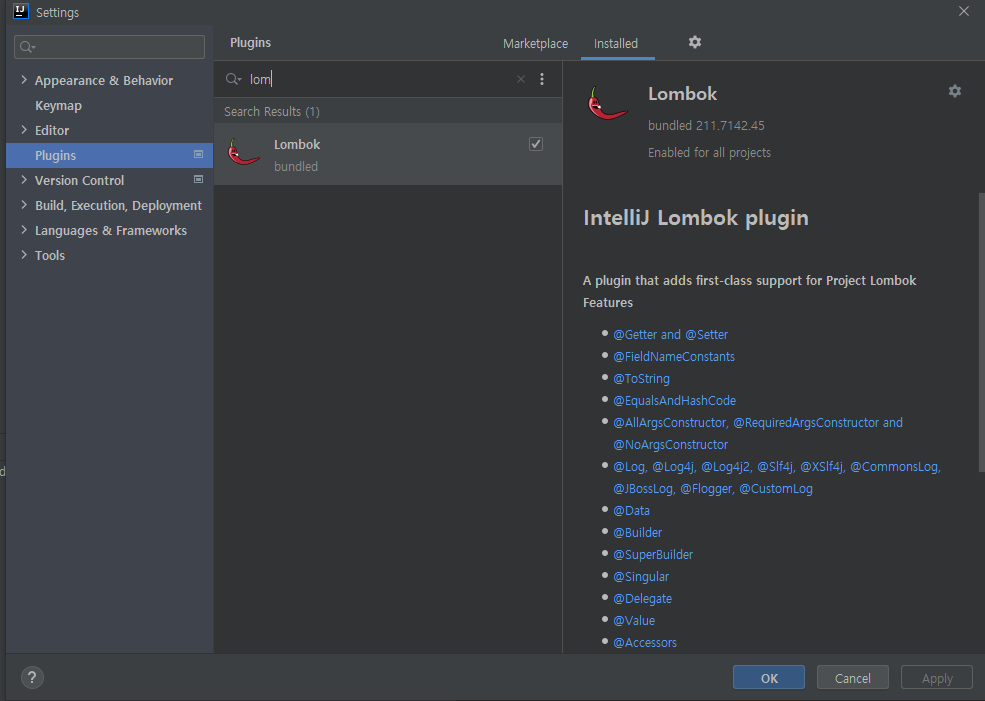985x701 pixels.
Task: Expand Languages & Frameworks group
Action: 24,230
